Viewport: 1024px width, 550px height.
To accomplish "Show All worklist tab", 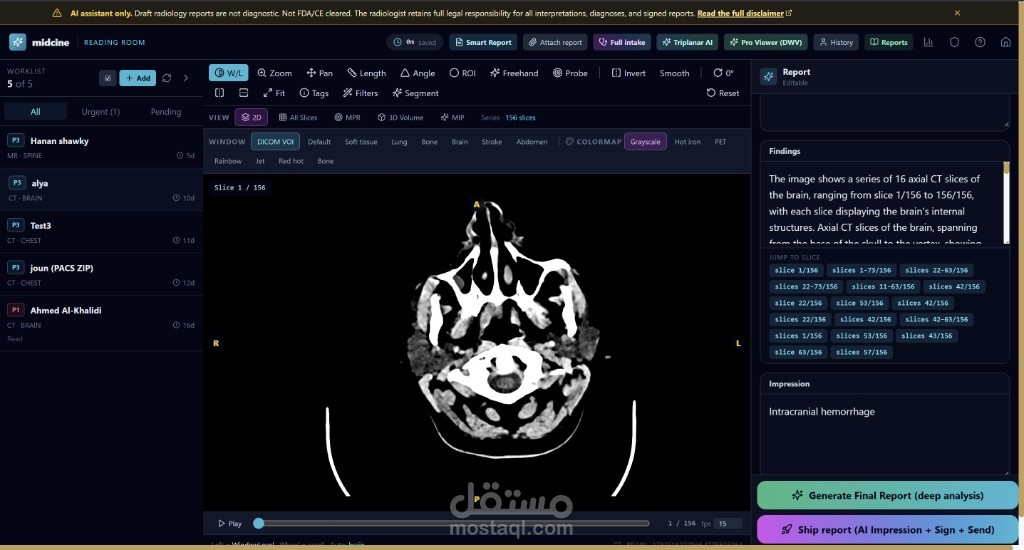I will [x=35, y=112].
